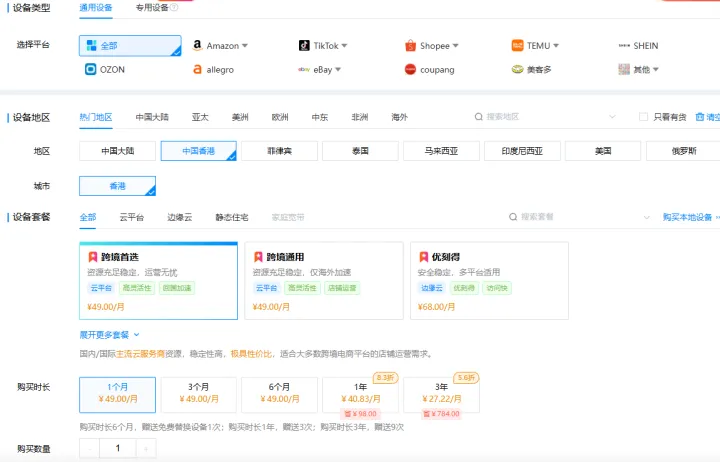Choose the TEMU platform logo
This screenshot has width=720, height=462.
tap(518, 45)
